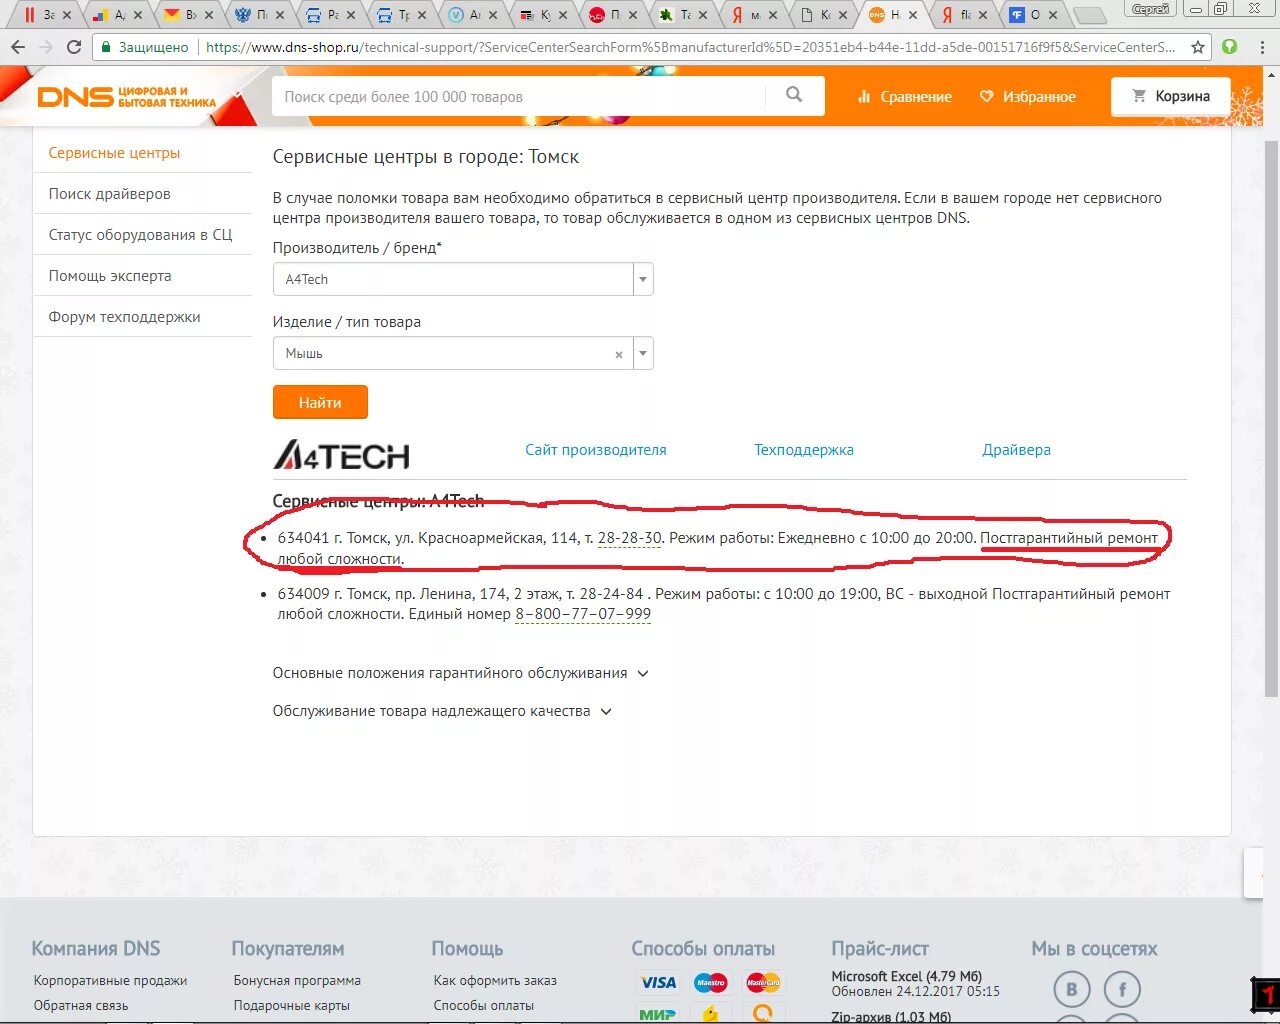Screen dimensions: 1280x1024
Task: Select Статус оборудования в СЦ
Action: 140,235
